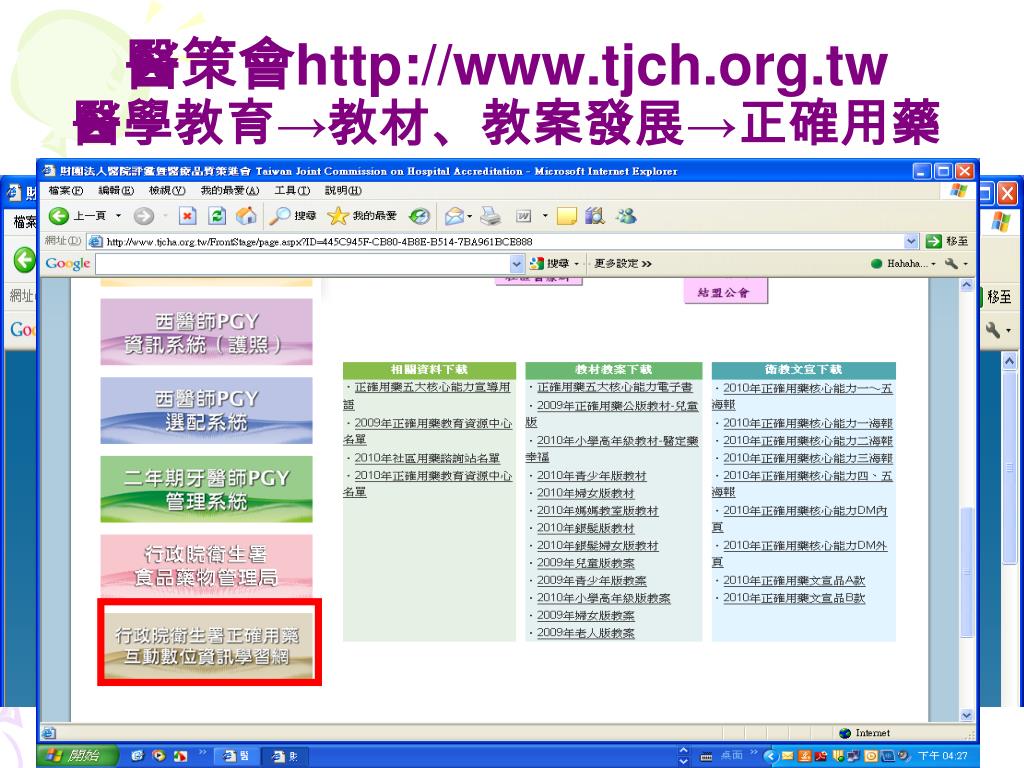Open link 2010年正確用藥文宣品A款
Image resolution: width=1024 pixels, height=768 pixels.
click(794, 581)
